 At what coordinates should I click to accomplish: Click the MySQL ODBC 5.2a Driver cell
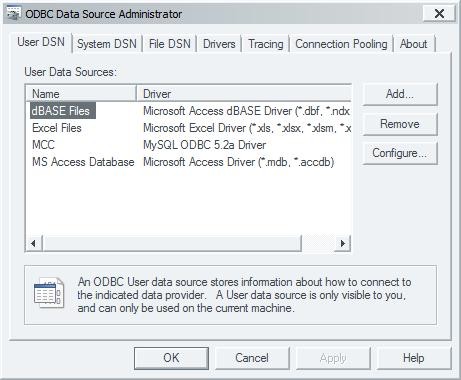coord(204,145)
